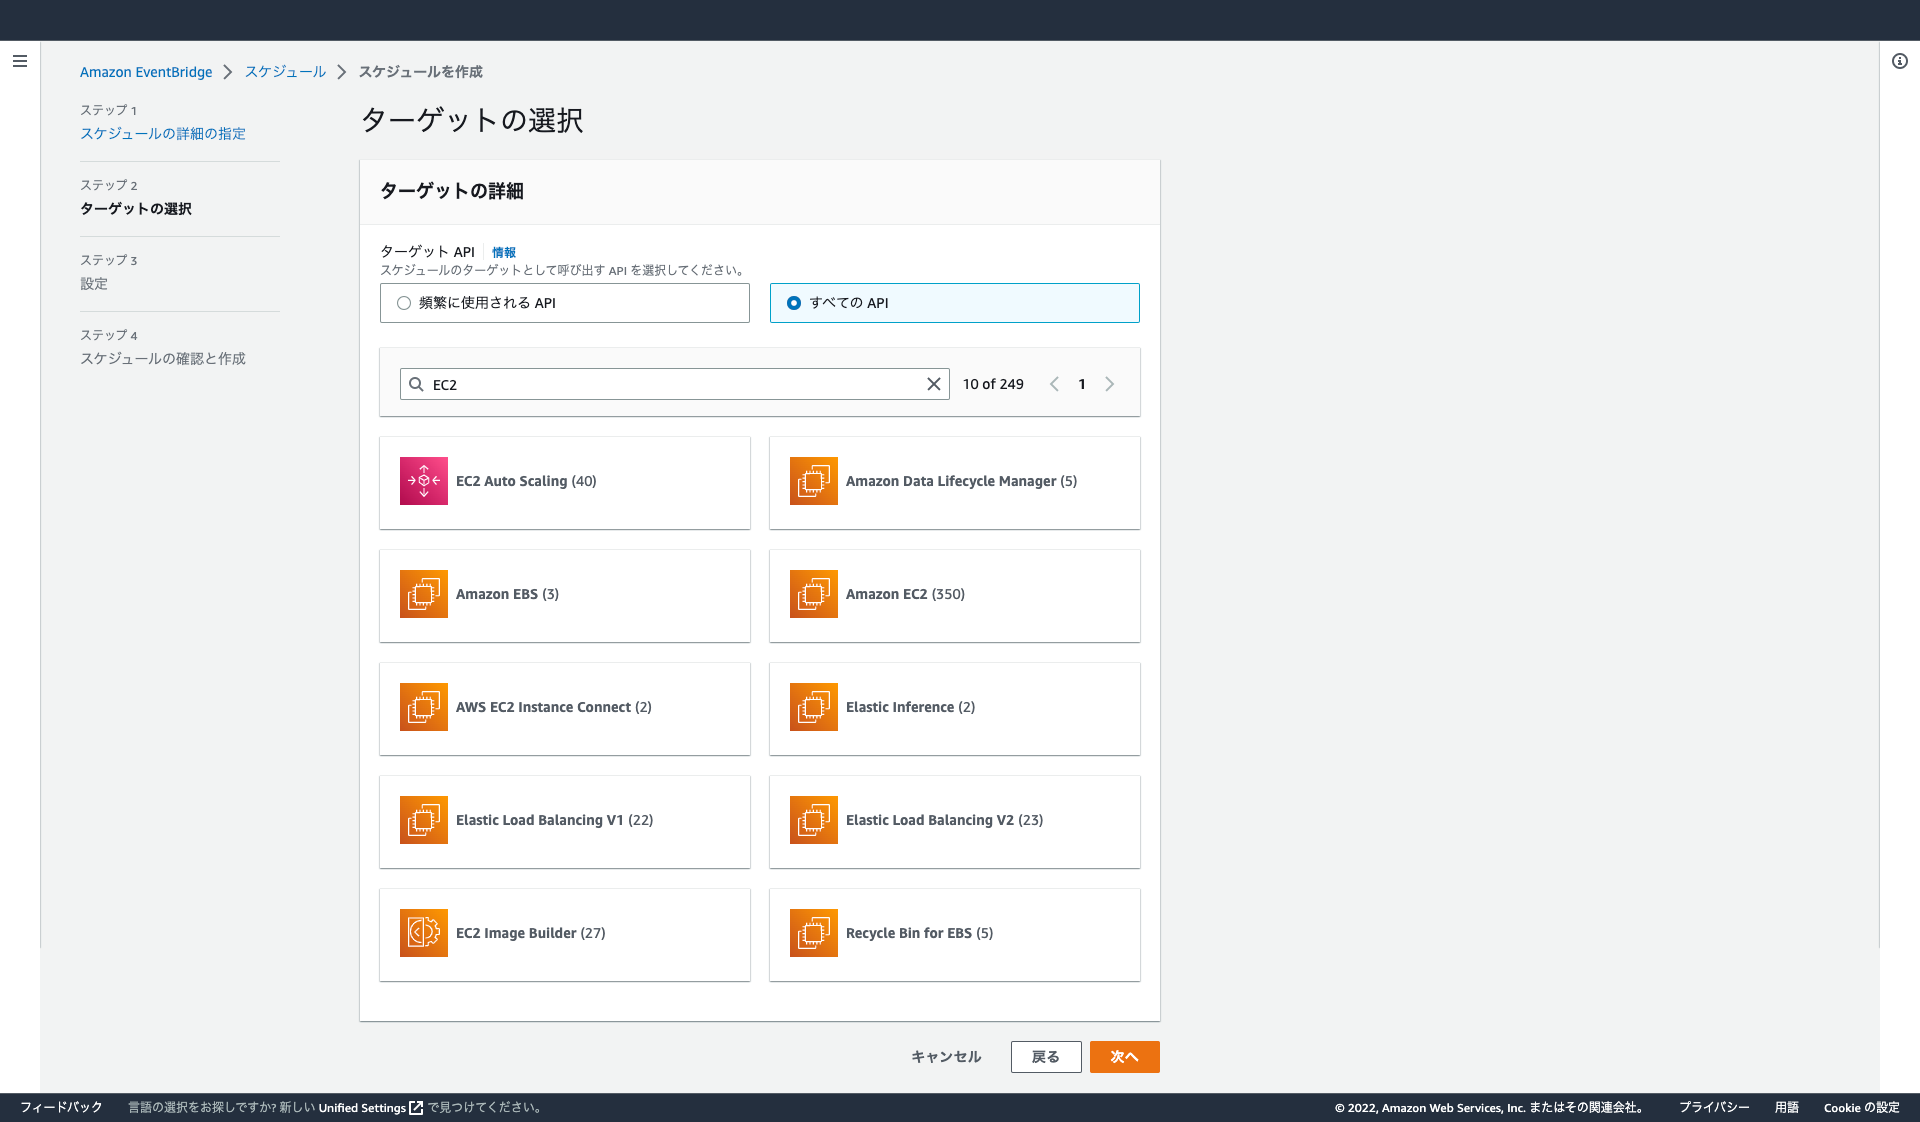
Task: Open the navigation hamburger menu
Action: pos(20,61)
